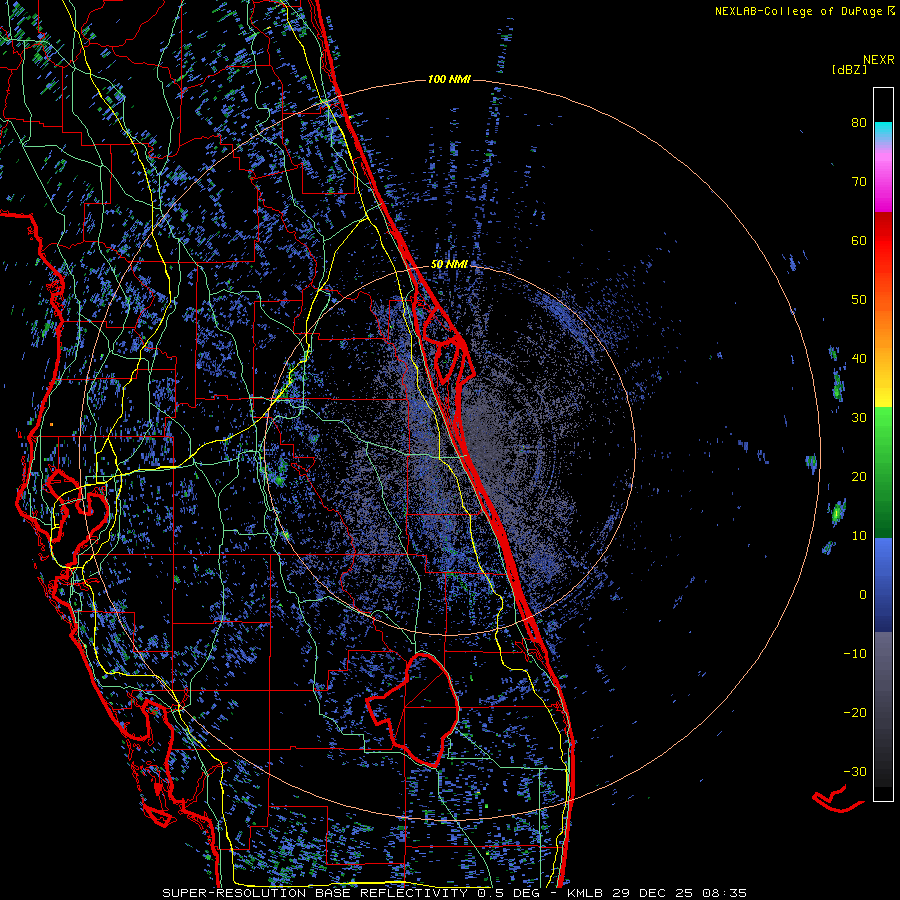The image size is (900, 900).
Task: Click the 100 NMI range ring label
Action: pos(449,79)
